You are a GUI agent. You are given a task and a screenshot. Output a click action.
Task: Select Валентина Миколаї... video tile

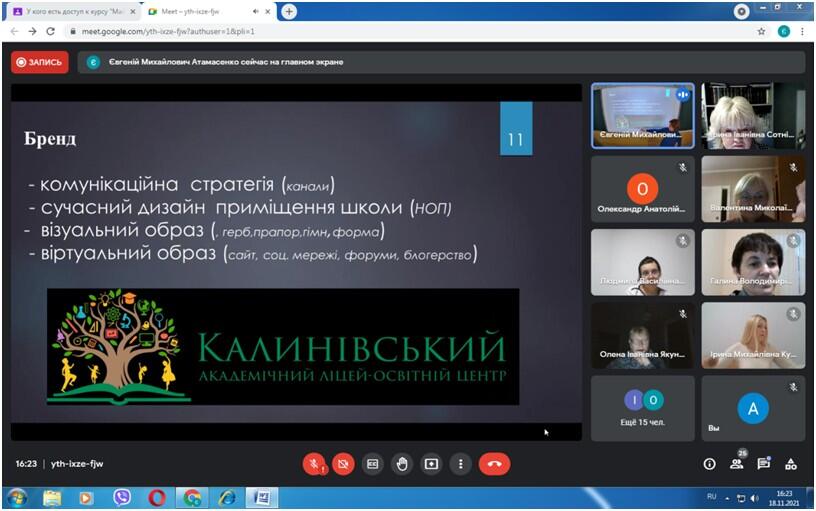pos(753,189)
